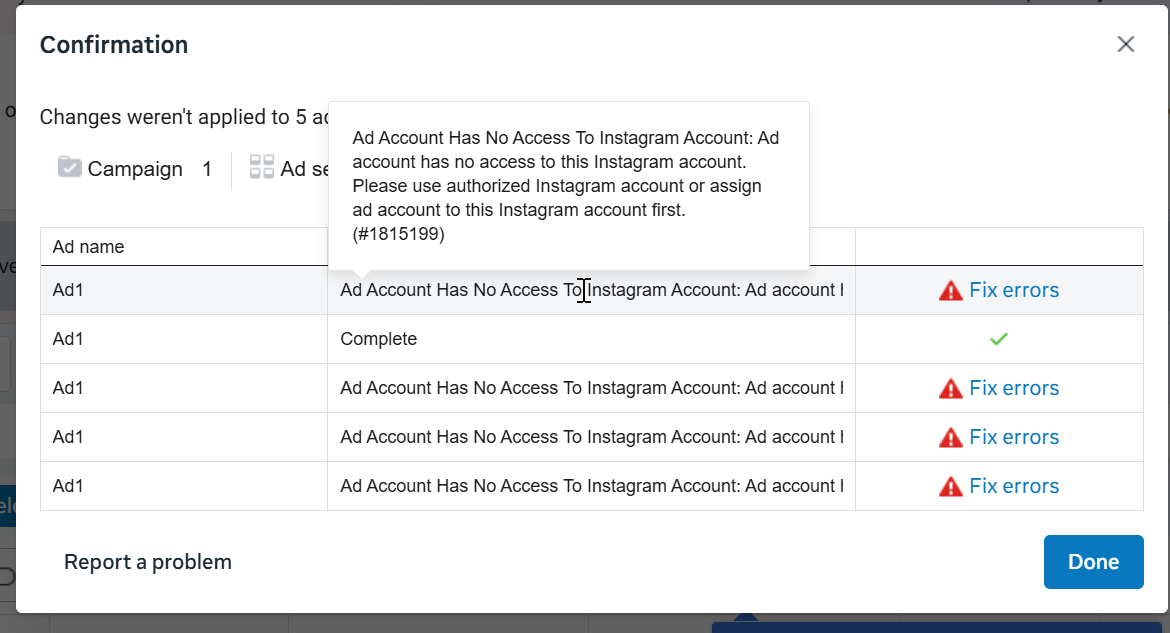Select the Ad set grid icon
Image resolution: width=1170 pixels, height=633 pixels.
point(262,166)
